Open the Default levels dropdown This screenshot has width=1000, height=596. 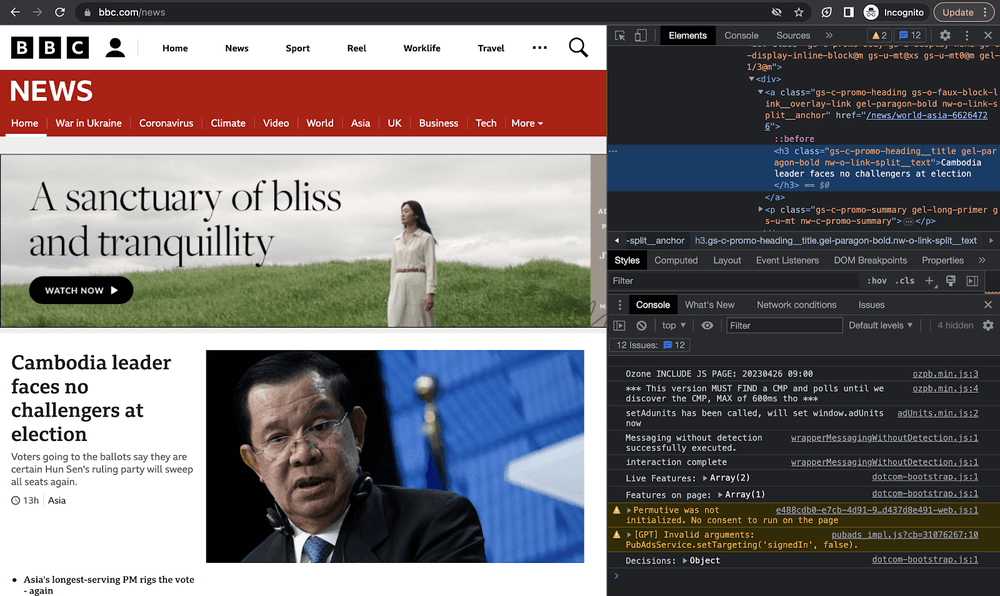881,325
